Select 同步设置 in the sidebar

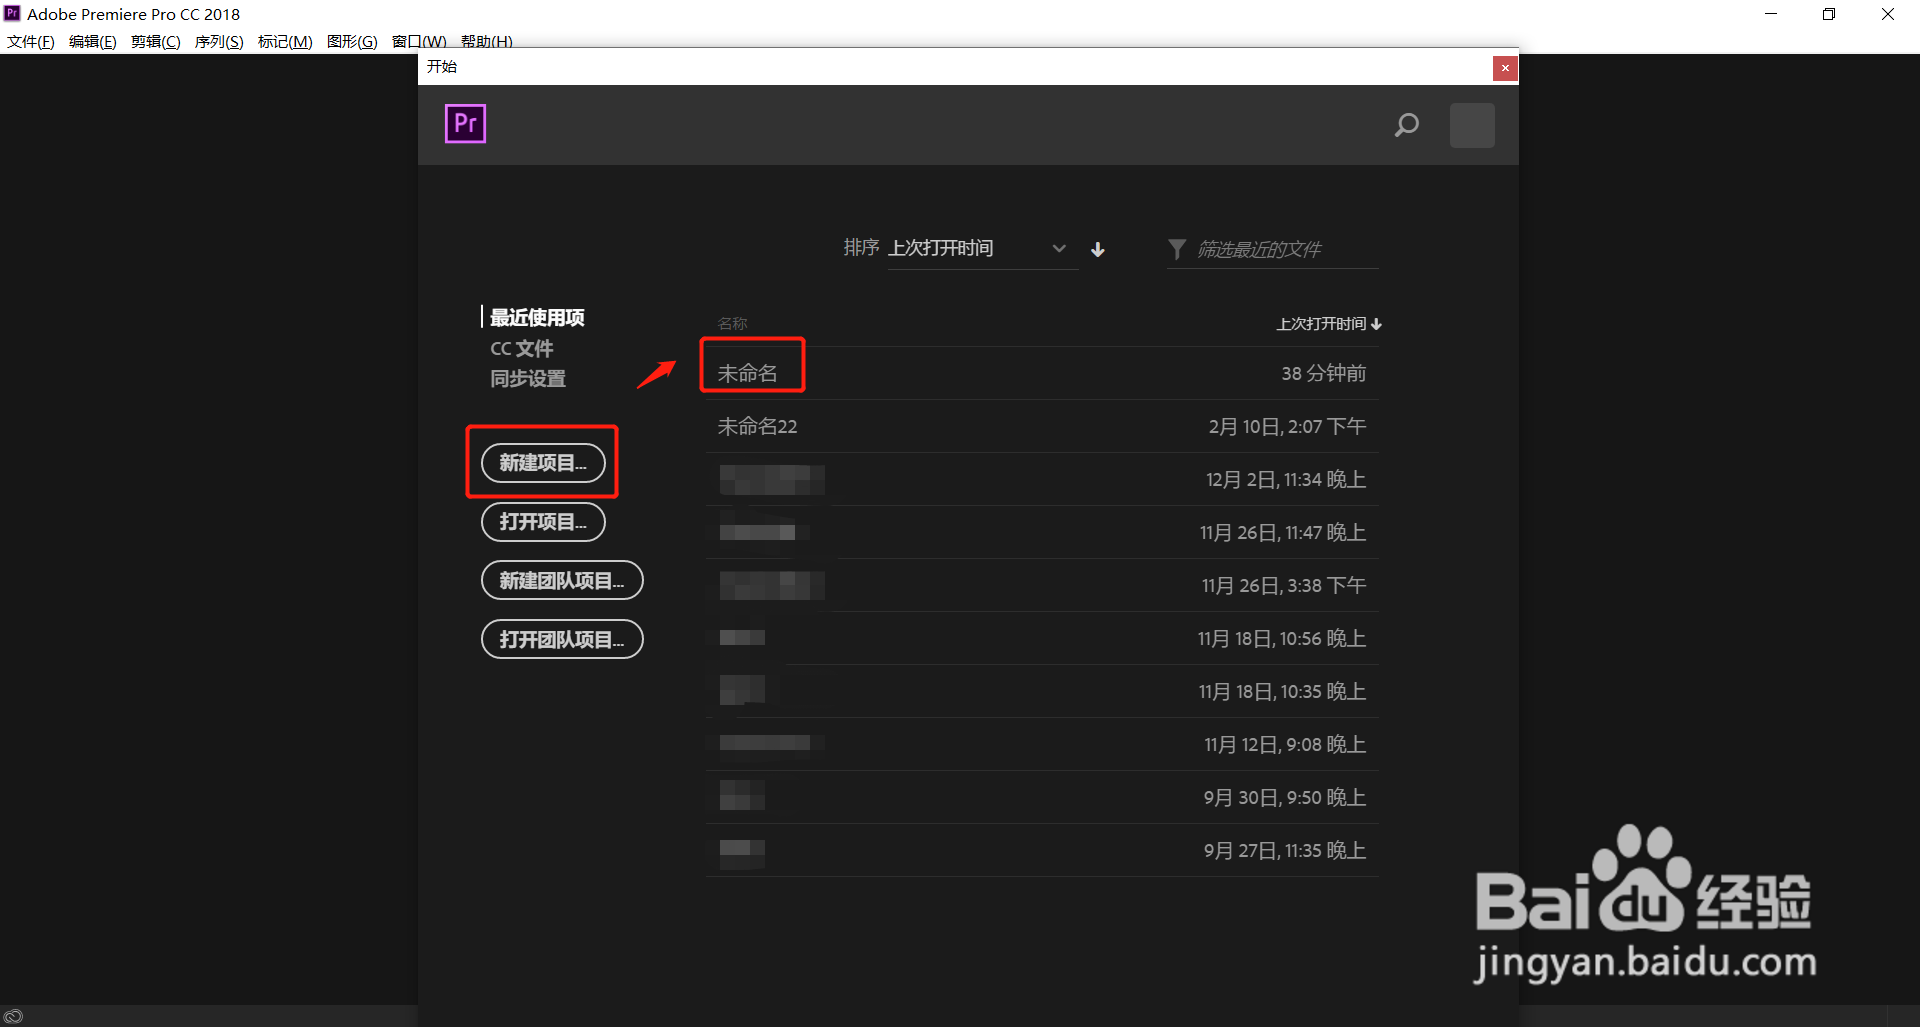coord(527,378)
